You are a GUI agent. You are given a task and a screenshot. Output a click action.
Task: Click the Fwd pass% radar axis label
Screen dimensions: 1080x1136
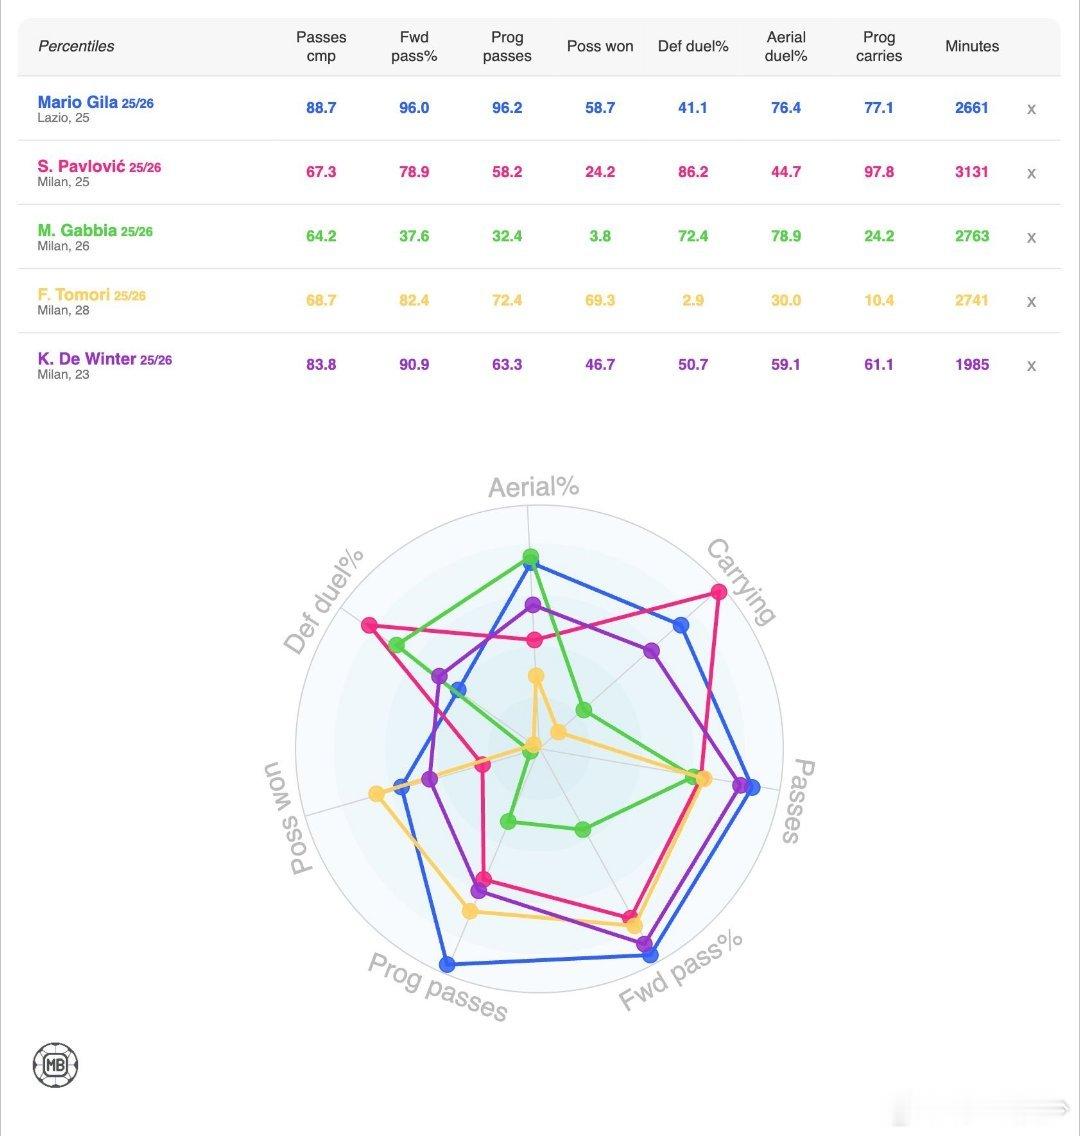click(x=680, y=969)
